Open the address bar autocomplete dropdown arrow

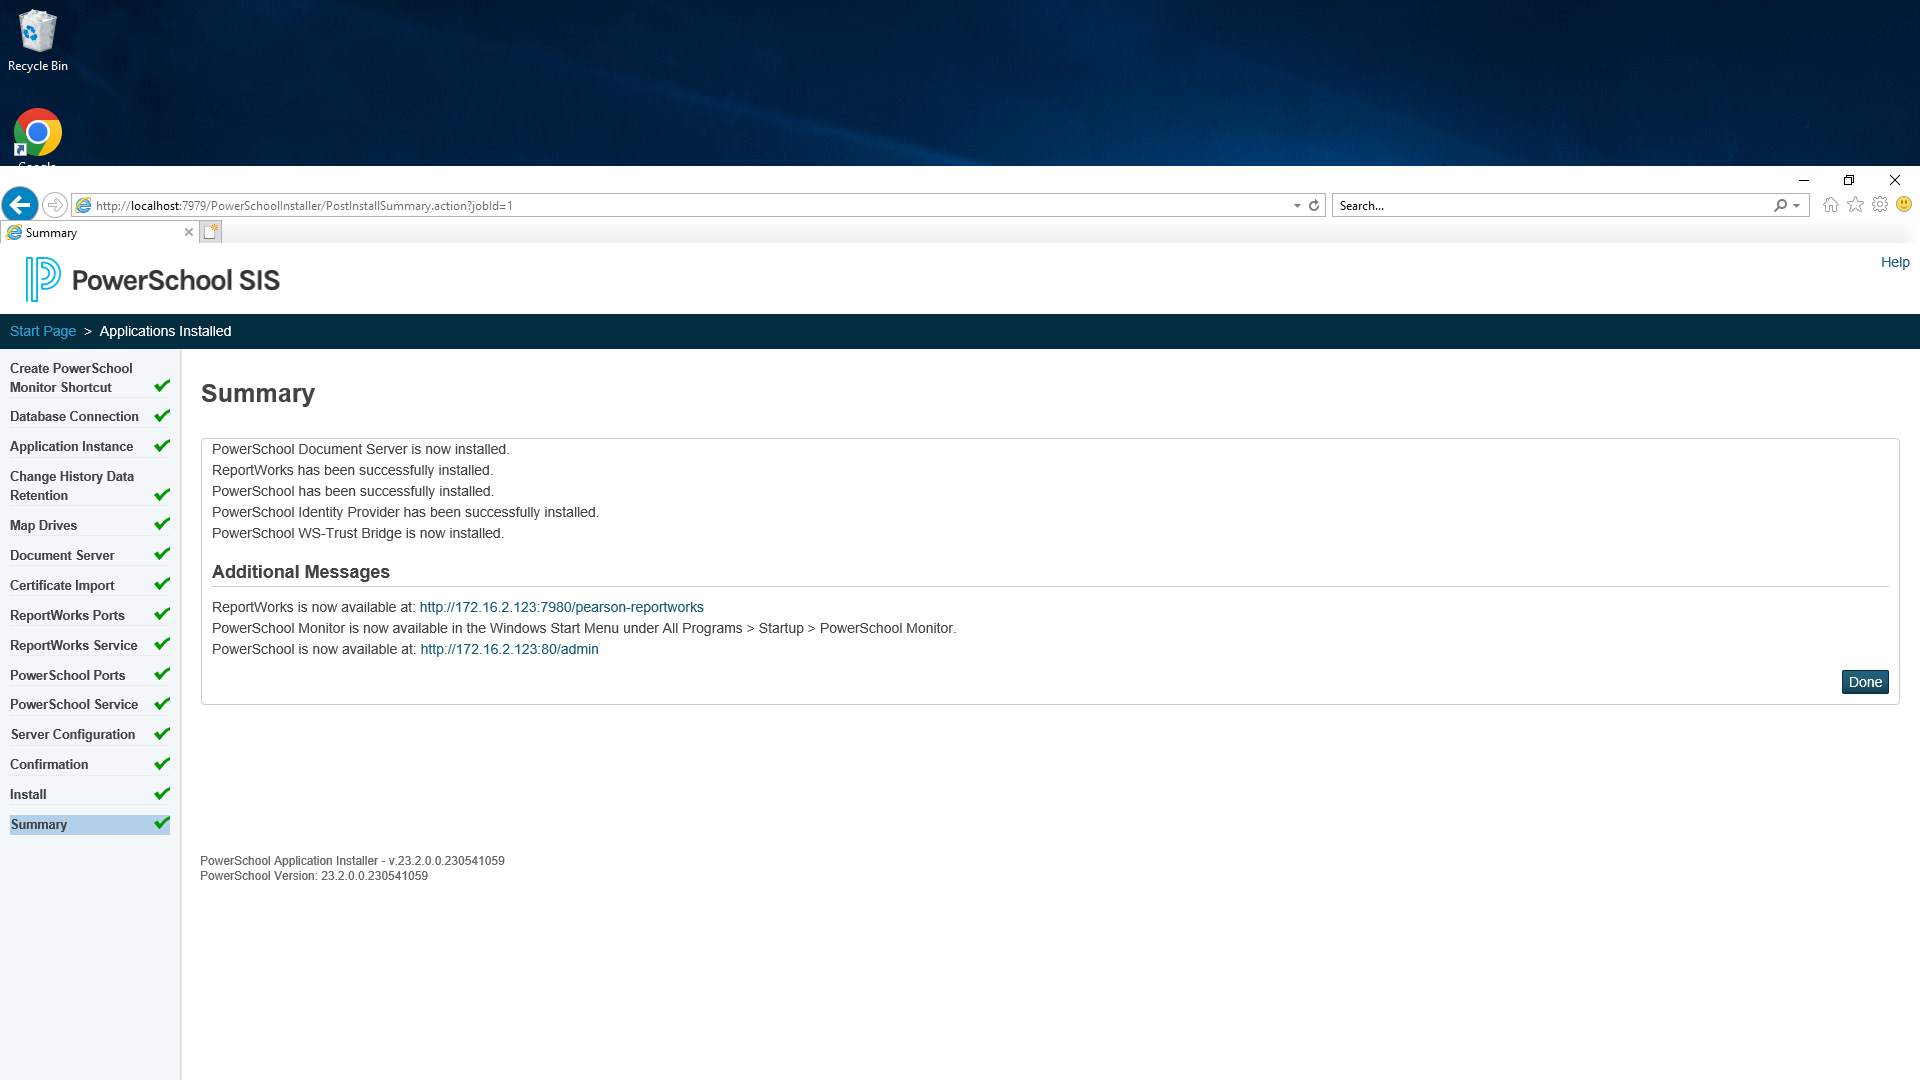(x=1297, y=205)
